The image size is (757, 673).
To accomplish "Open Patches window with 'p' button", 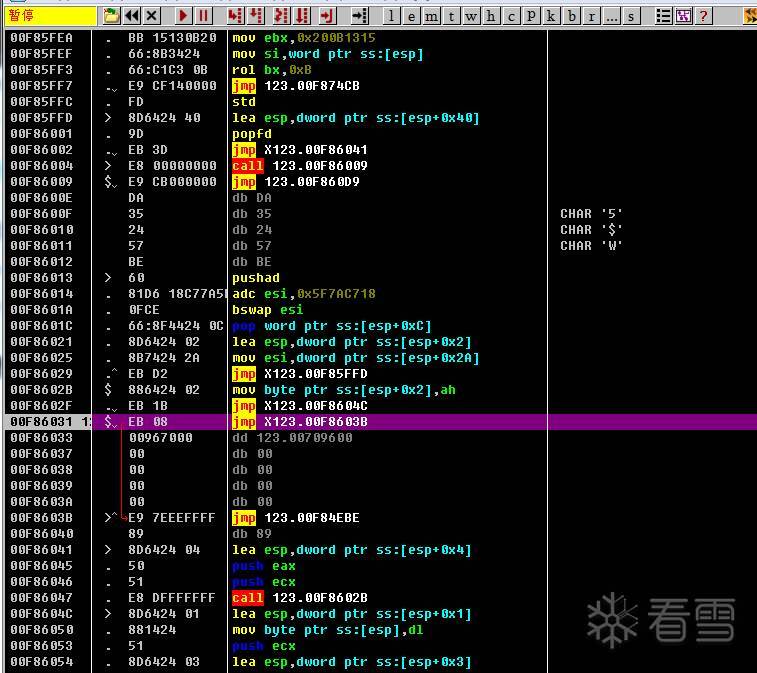I will [x=531, y=16].
